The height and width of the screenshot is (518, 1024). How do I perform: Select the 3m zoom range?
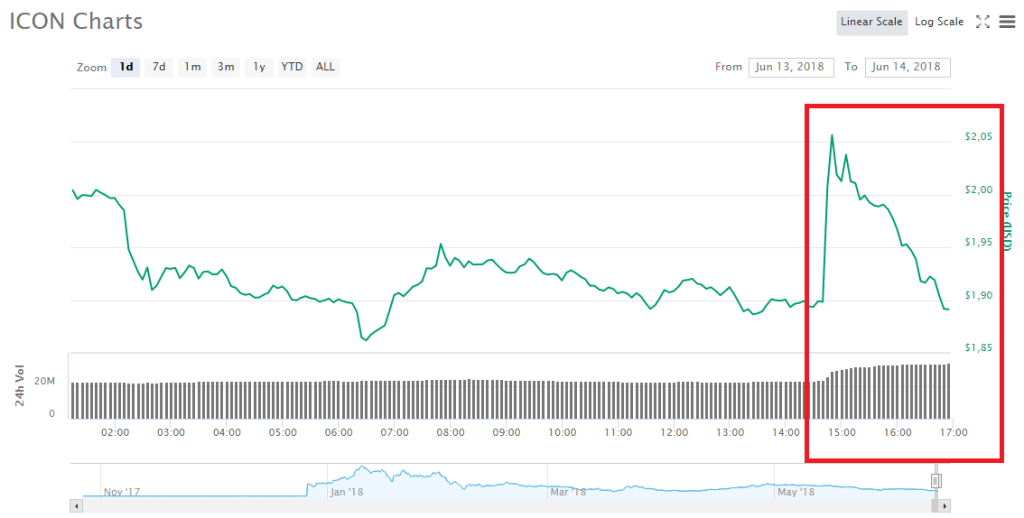(225, 67)
